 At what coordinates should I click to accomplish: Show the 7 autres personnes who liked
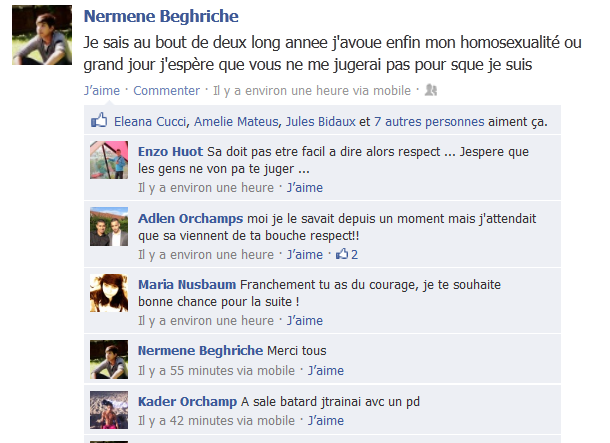click(x=429, y=122)
